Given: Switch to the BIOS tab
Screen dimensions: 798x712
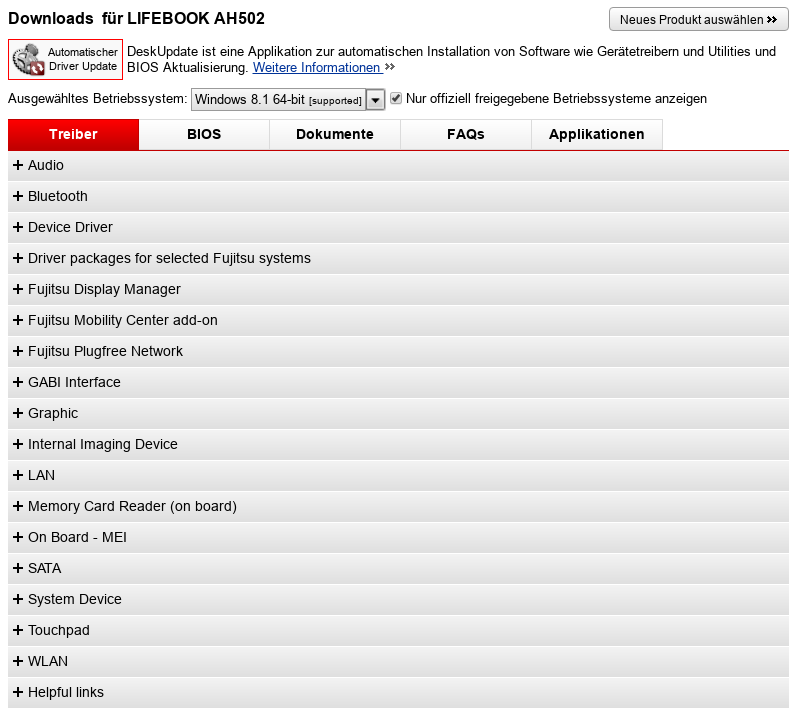Looking at the screenshot, I should [x=204, y=134].
